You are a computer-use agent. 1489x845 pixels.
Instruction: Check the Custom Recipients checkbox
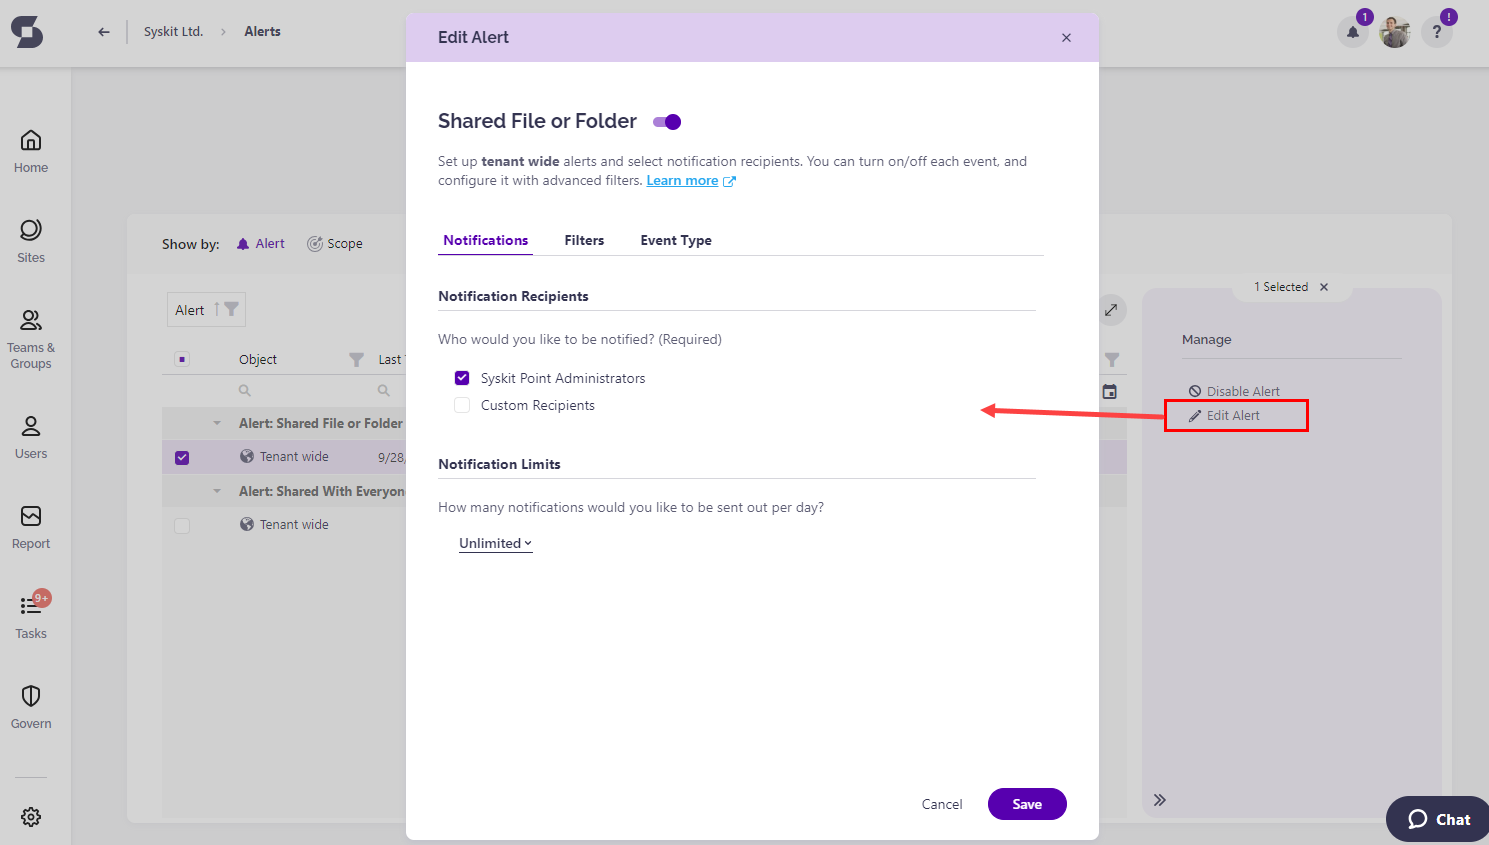pyautogui.click(x=462, y=405)
